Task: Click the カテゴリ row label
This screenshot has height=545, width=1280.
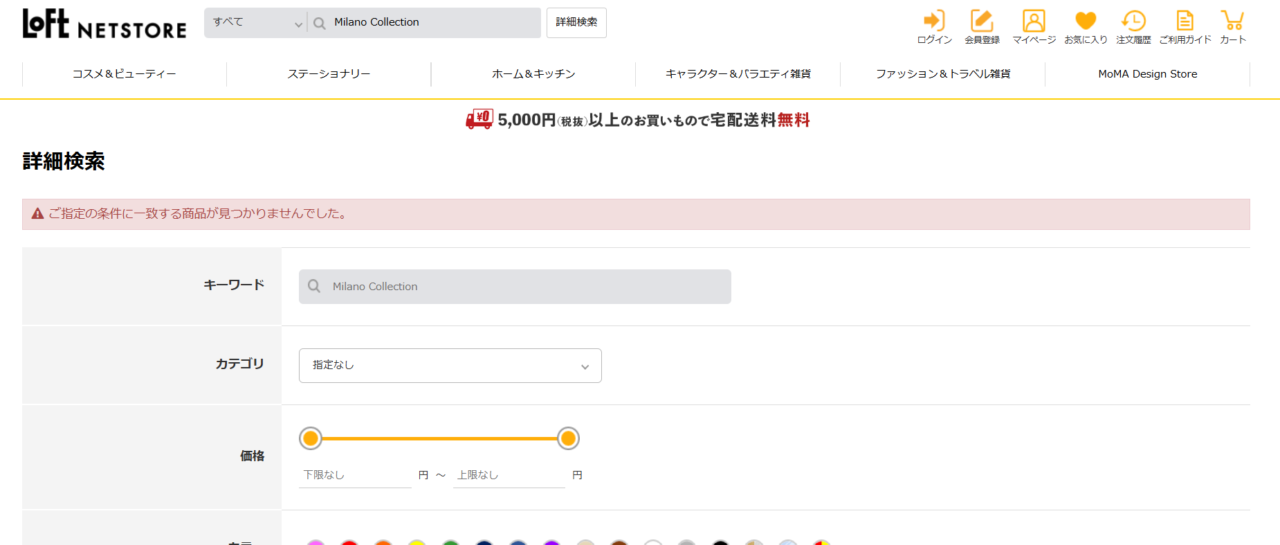Action: pos(240,364)
